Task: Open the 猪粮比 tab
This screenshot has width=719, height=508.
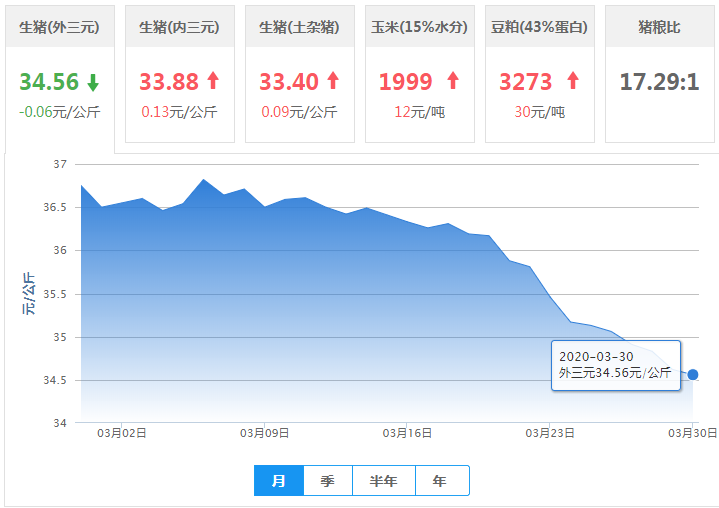Action: 659,26
